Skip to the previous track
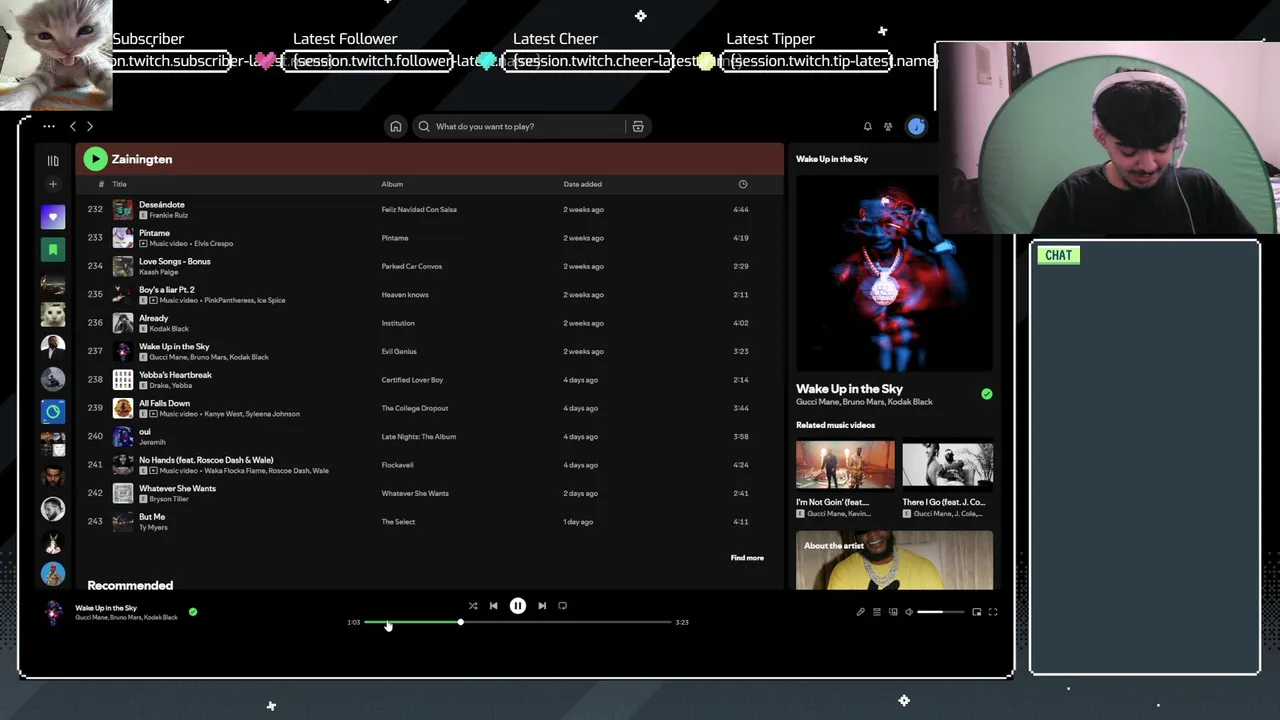Viewport: 1280px width, 720px height. (493, 605)
